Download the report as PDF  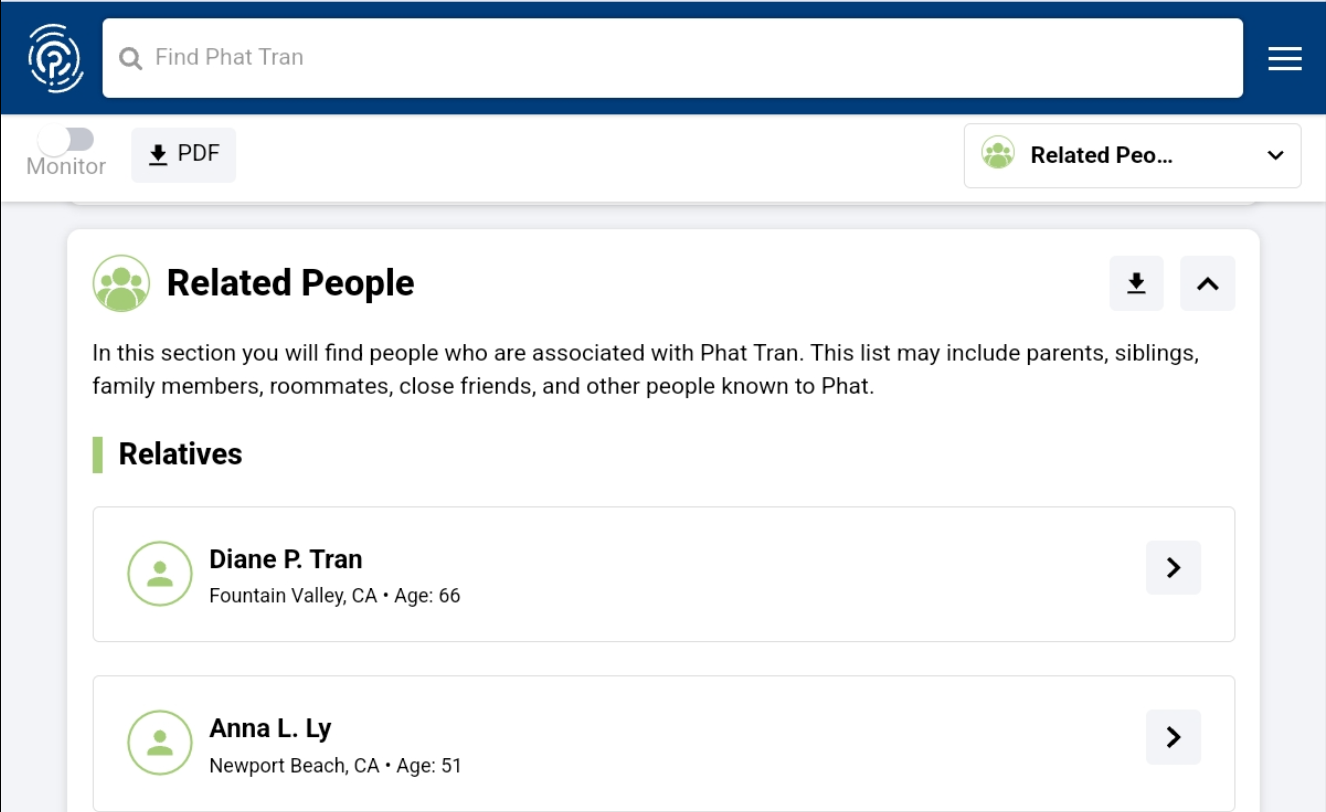click(x=183, y=154)
